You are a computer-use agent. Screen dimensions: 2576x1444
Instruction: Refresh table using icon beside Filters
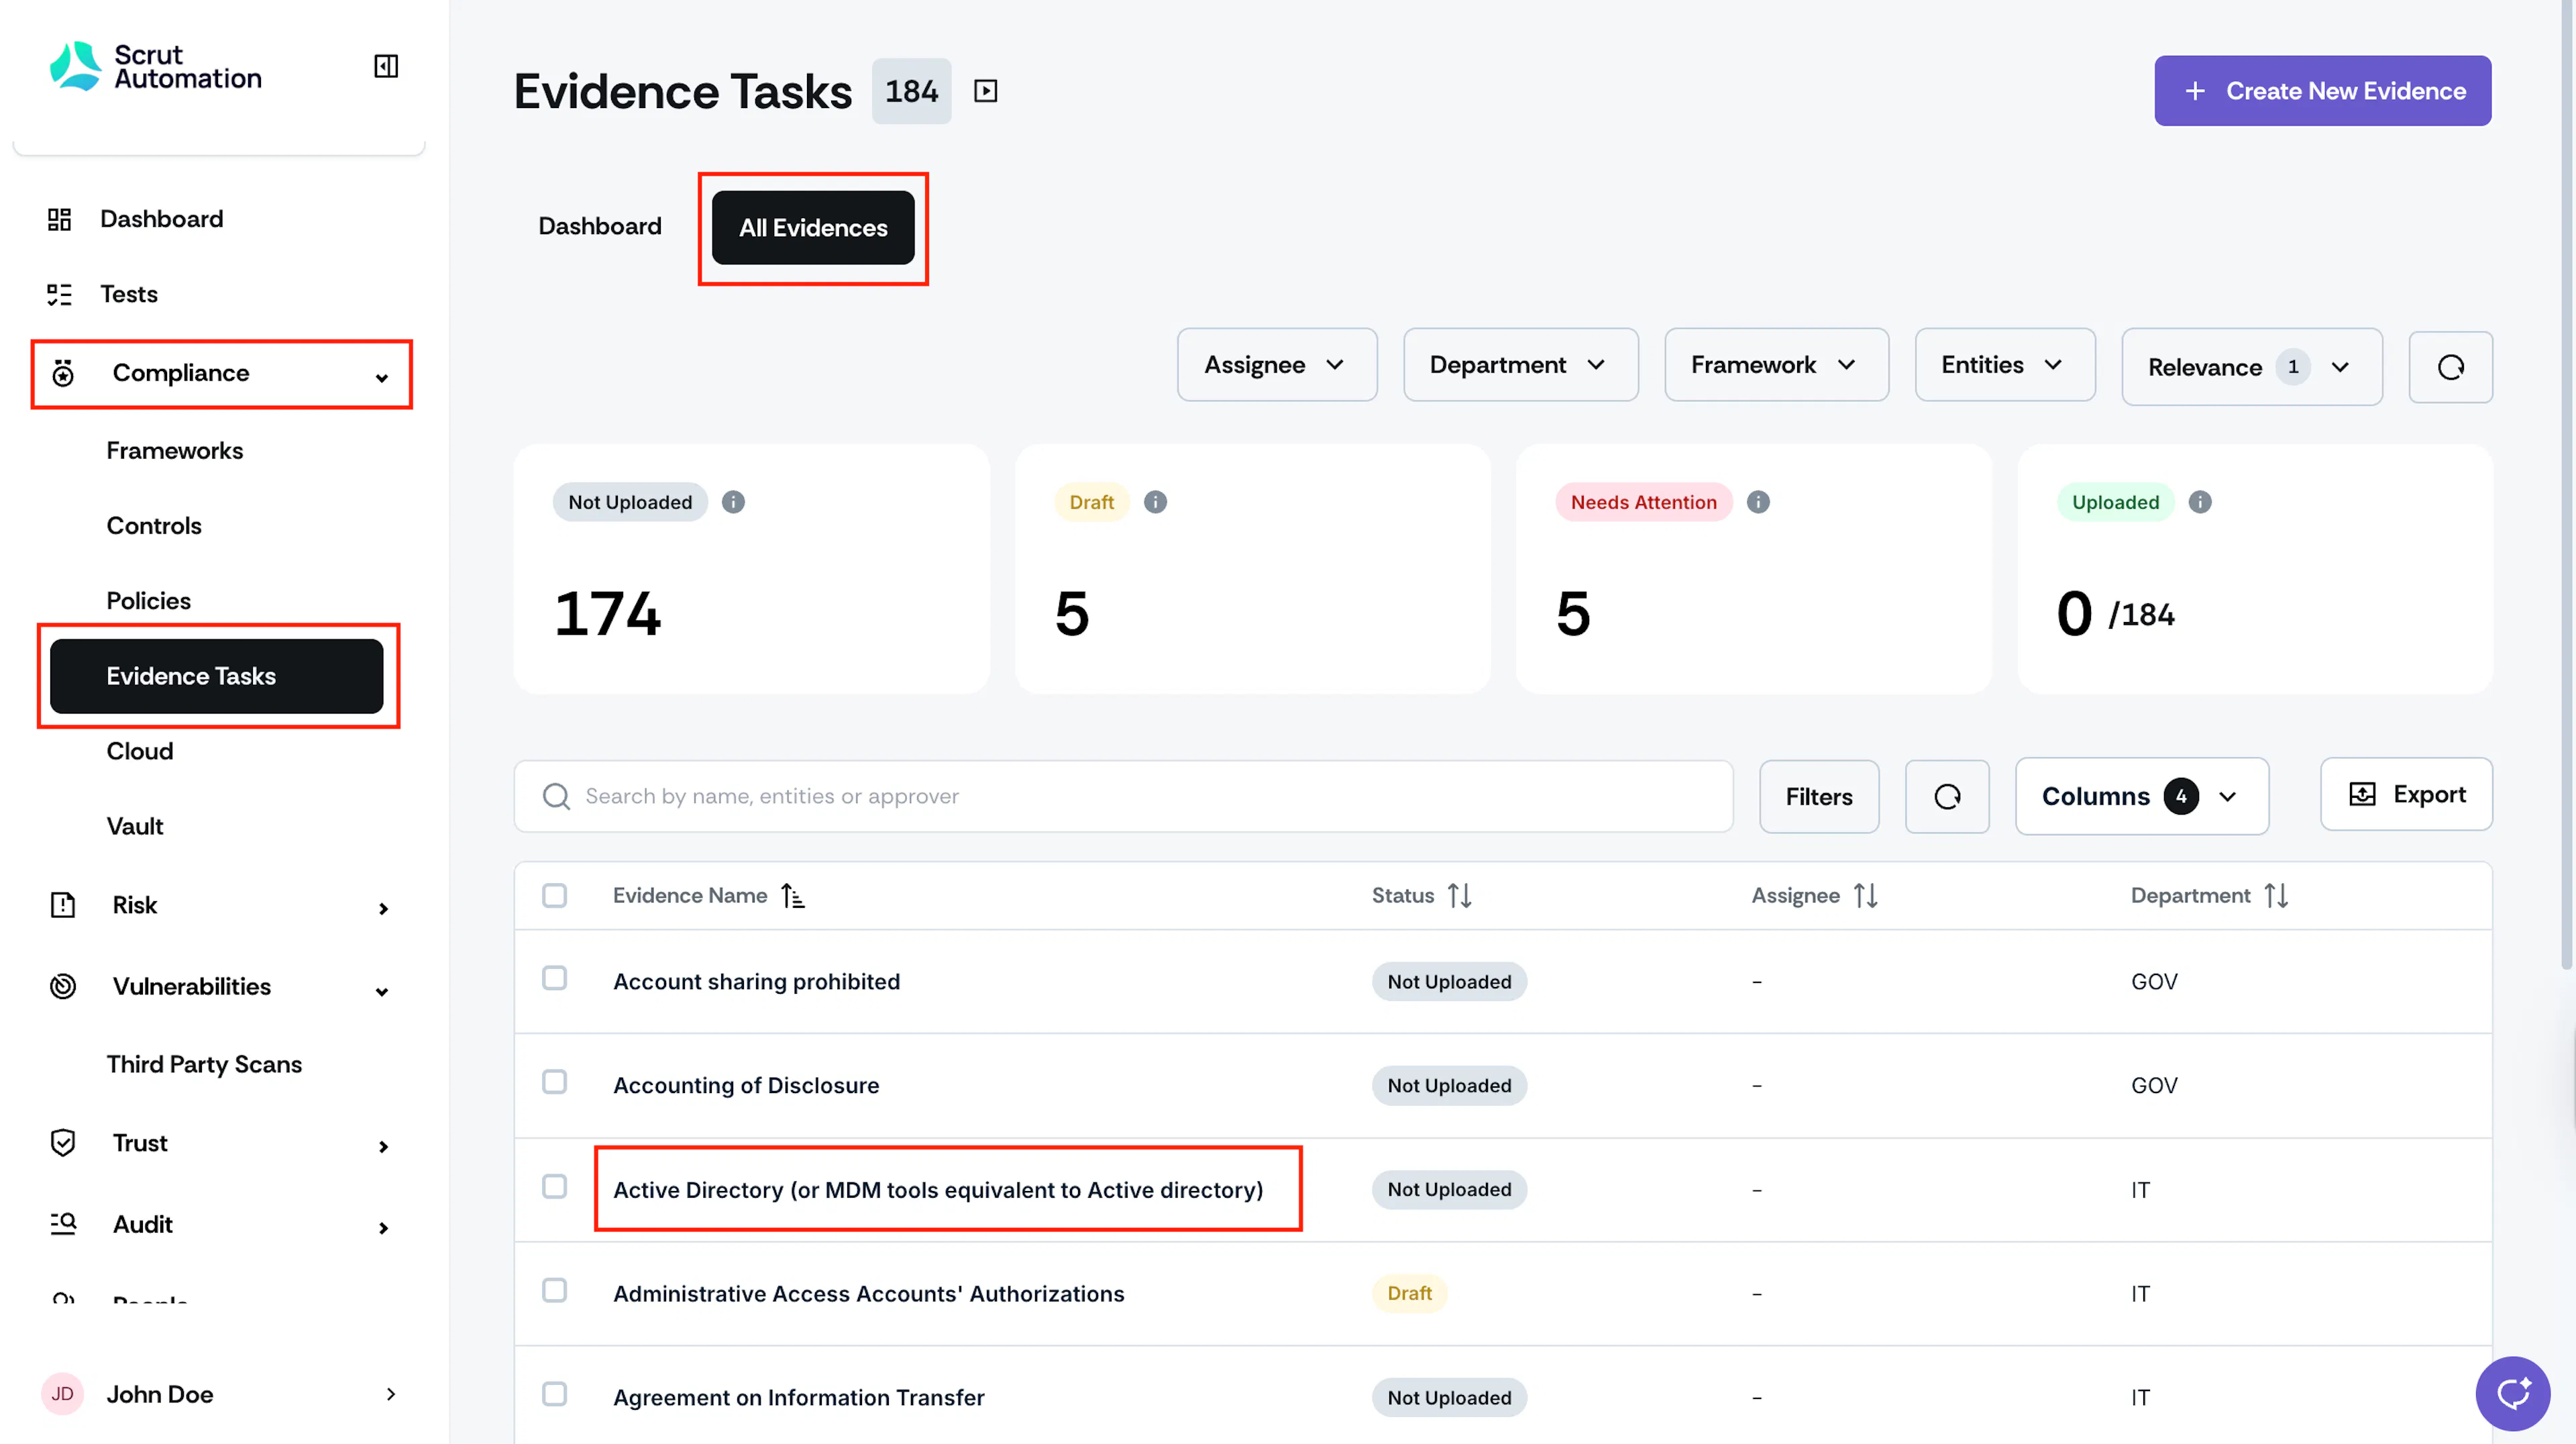[1947, 796]
